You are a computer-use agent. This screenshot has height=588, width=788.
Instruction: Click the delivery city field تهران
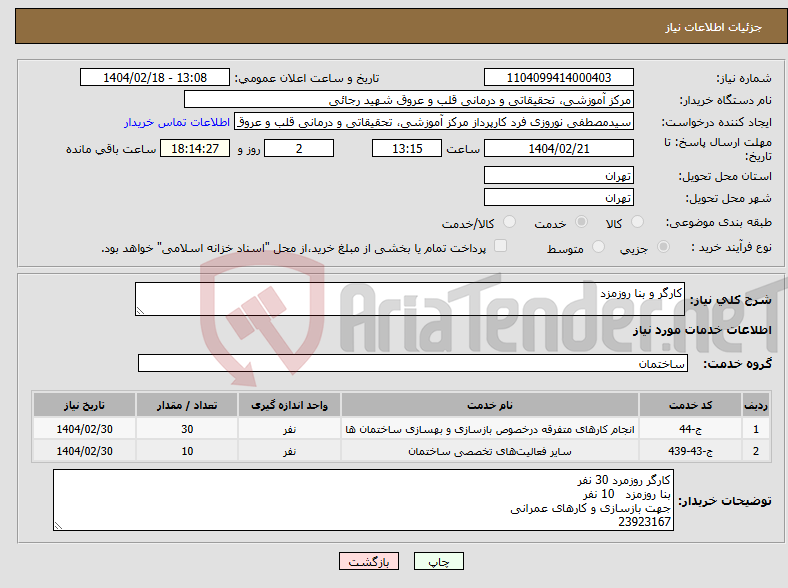coord(558,198)
